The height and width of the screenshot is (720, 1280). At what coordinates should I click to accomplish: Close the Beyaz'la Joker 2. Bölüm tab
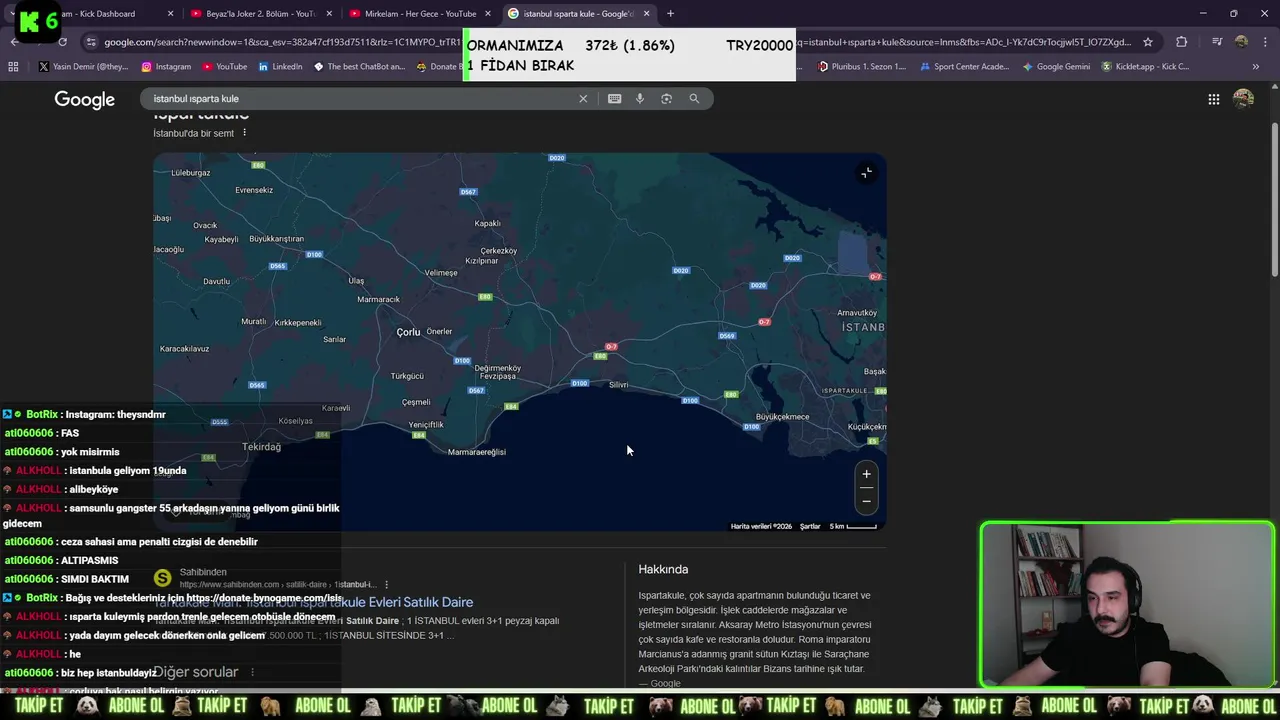tap(329, 14)
